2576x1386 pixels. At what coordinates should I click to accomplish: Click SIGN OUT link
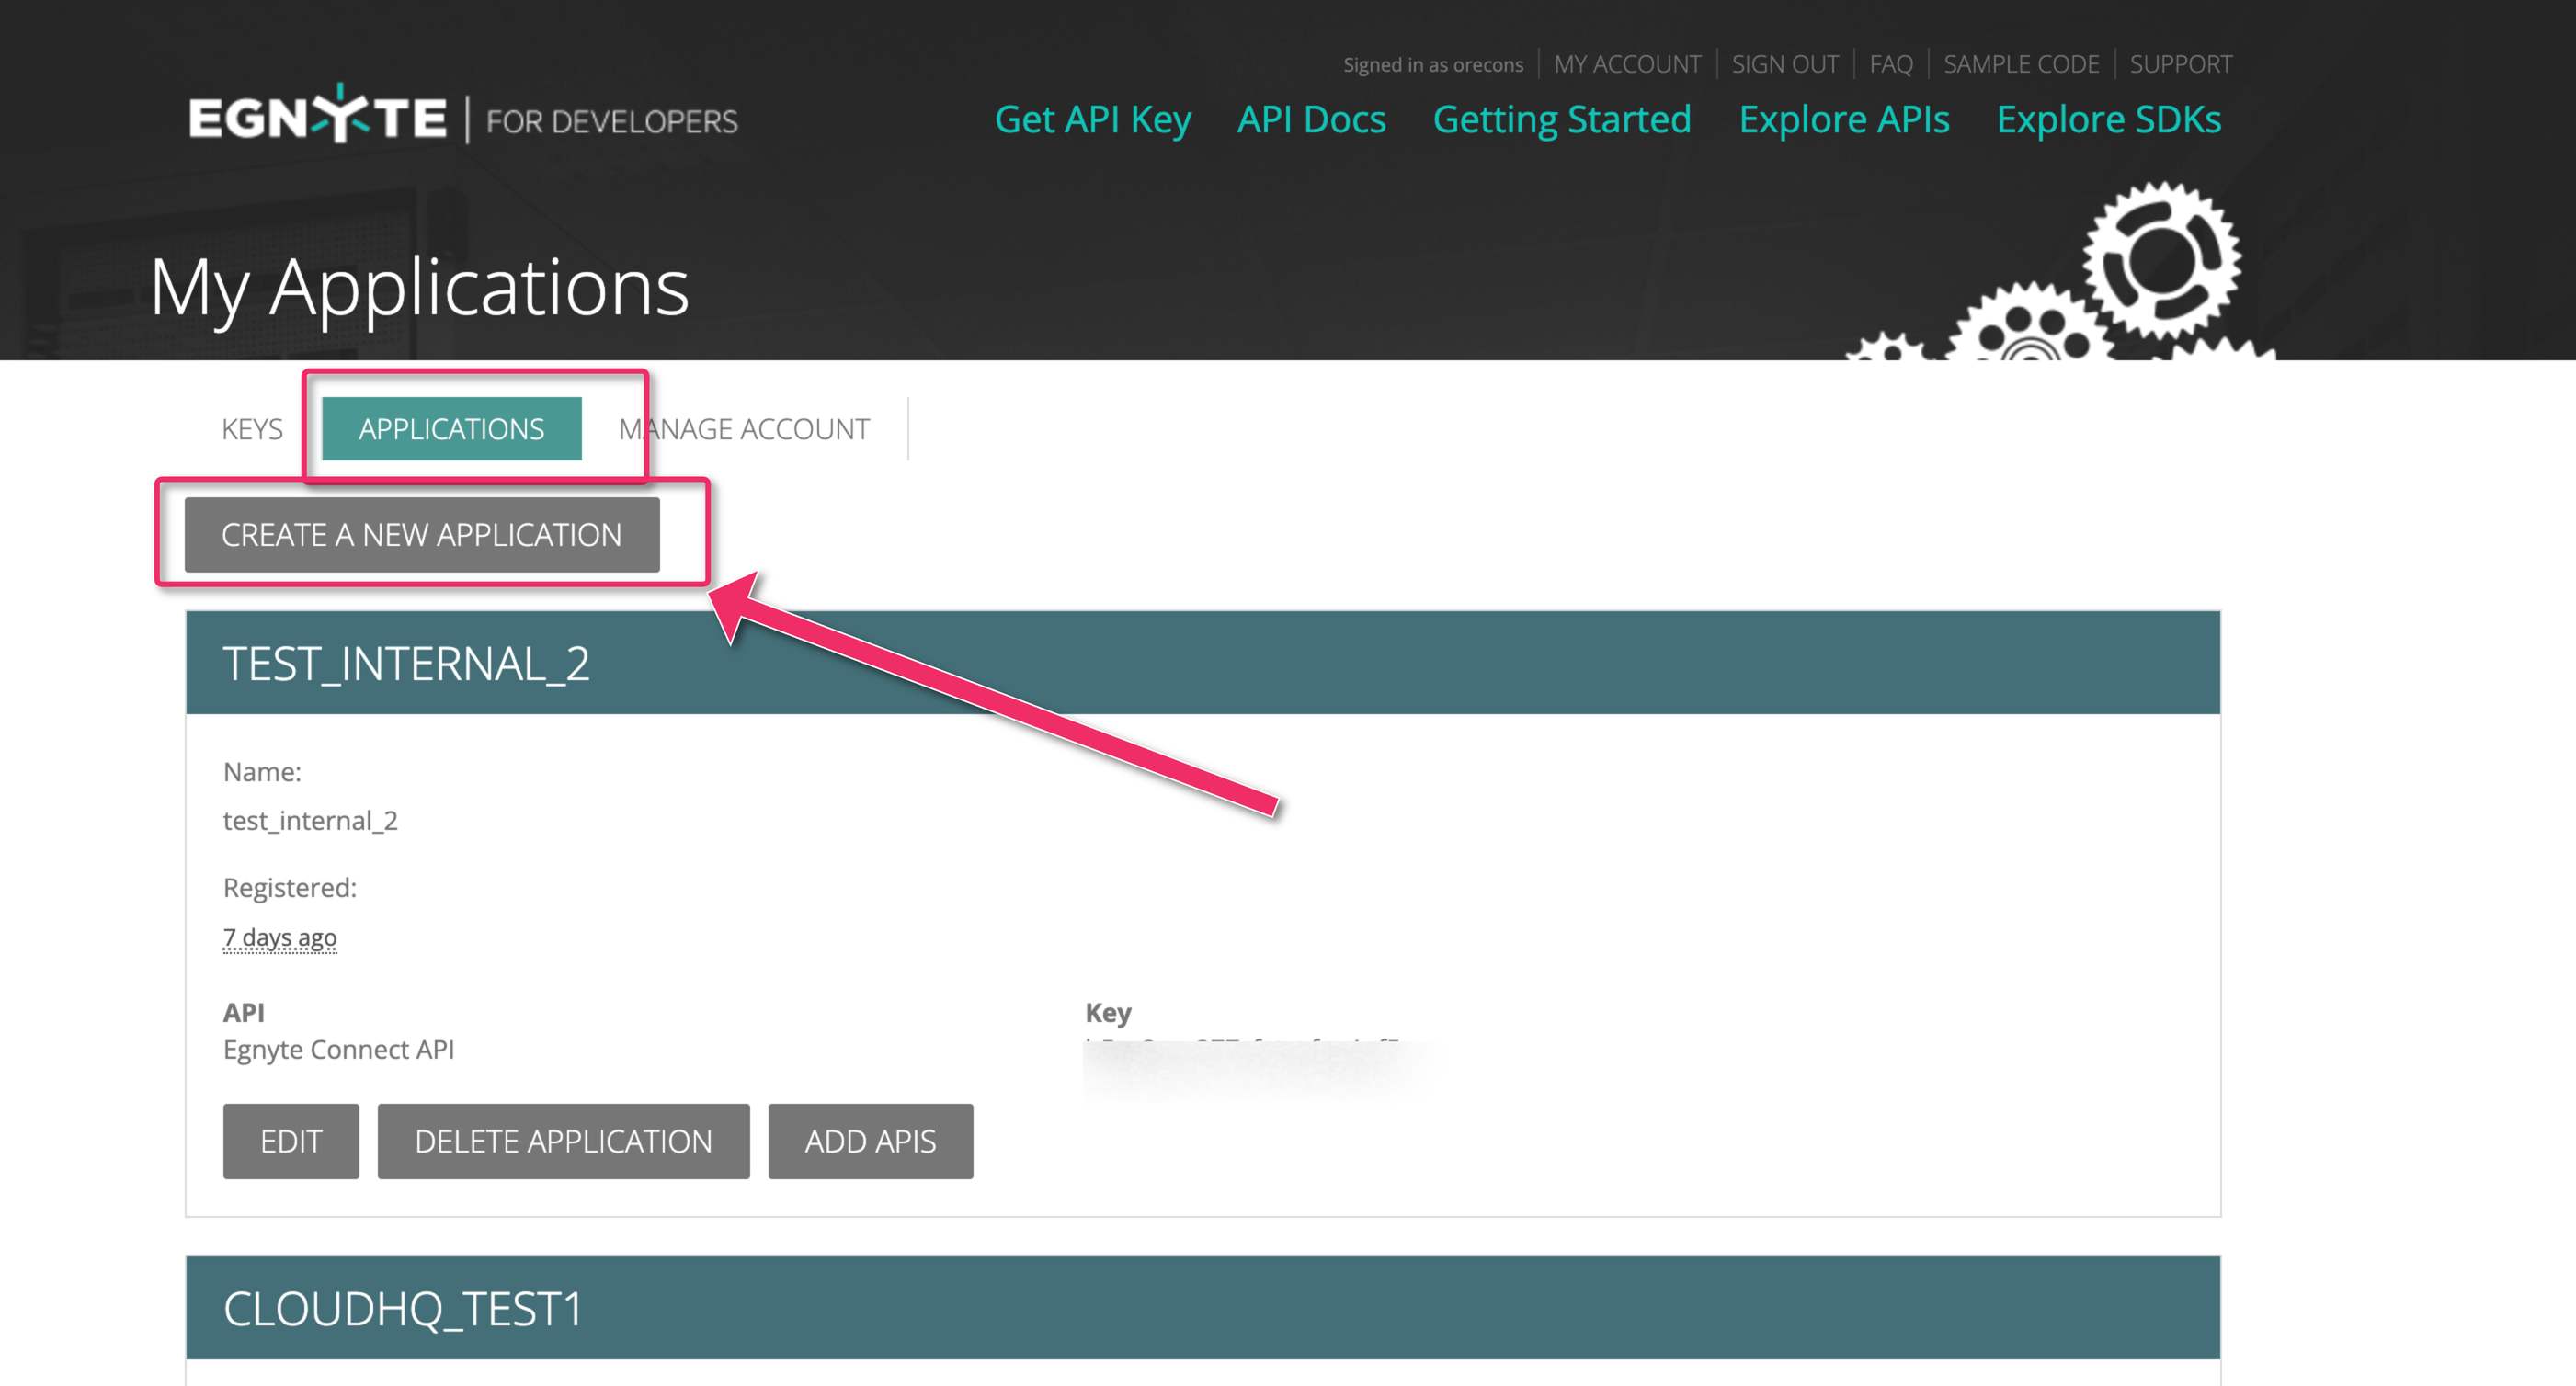coord(1785,64)
